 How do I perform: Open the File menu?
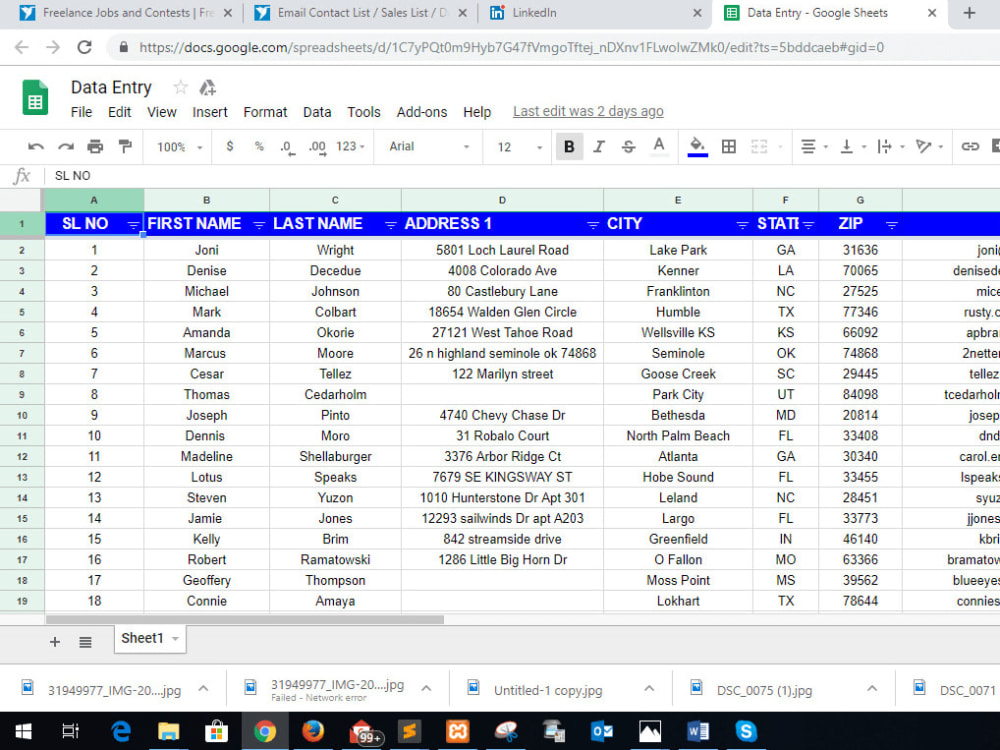point(81,112)
